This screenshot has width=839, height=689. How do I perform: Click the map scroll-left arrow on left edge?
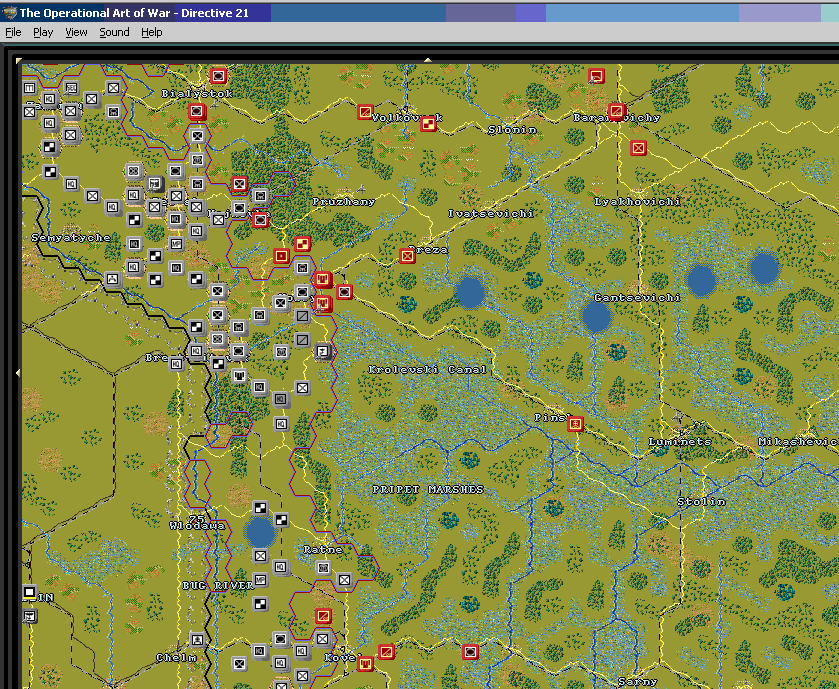coord(18,372)
